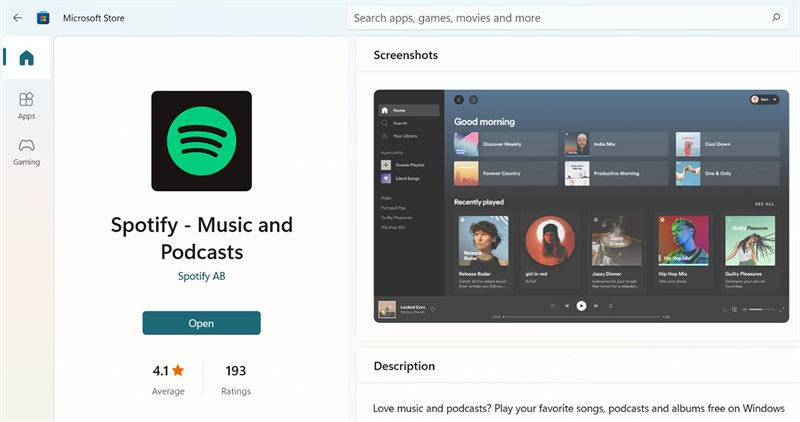Image resolution: width=800 pixels, height=422 pixels.
Task: Click the Spotify app logo
Action: 202,141
